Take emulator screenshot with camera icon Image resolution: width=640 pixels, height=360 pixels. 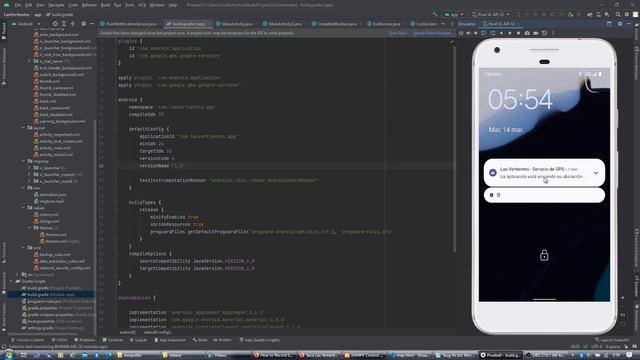coord(527,33)
